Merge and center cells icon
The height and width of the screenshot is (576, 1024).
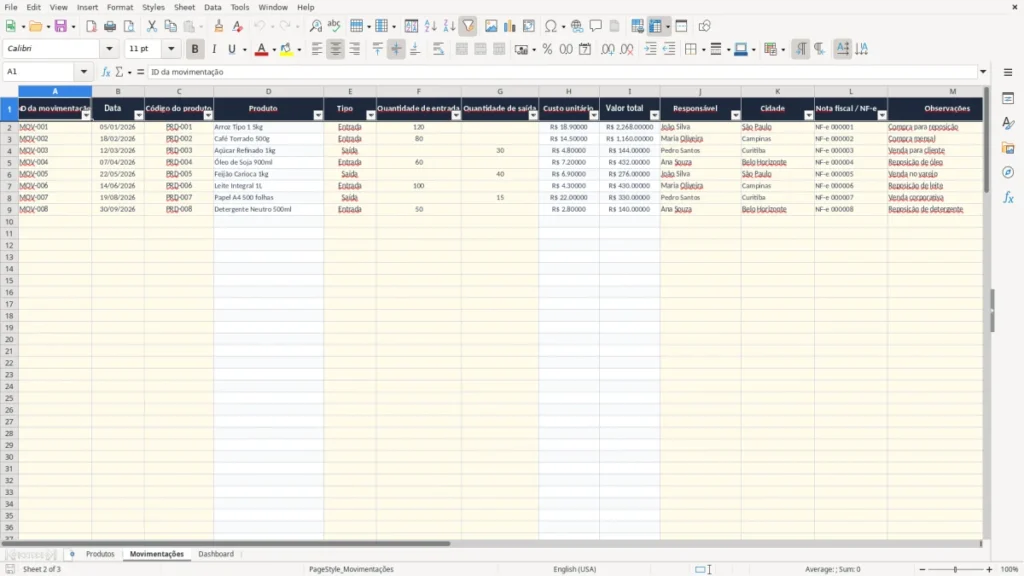[461, 49]
